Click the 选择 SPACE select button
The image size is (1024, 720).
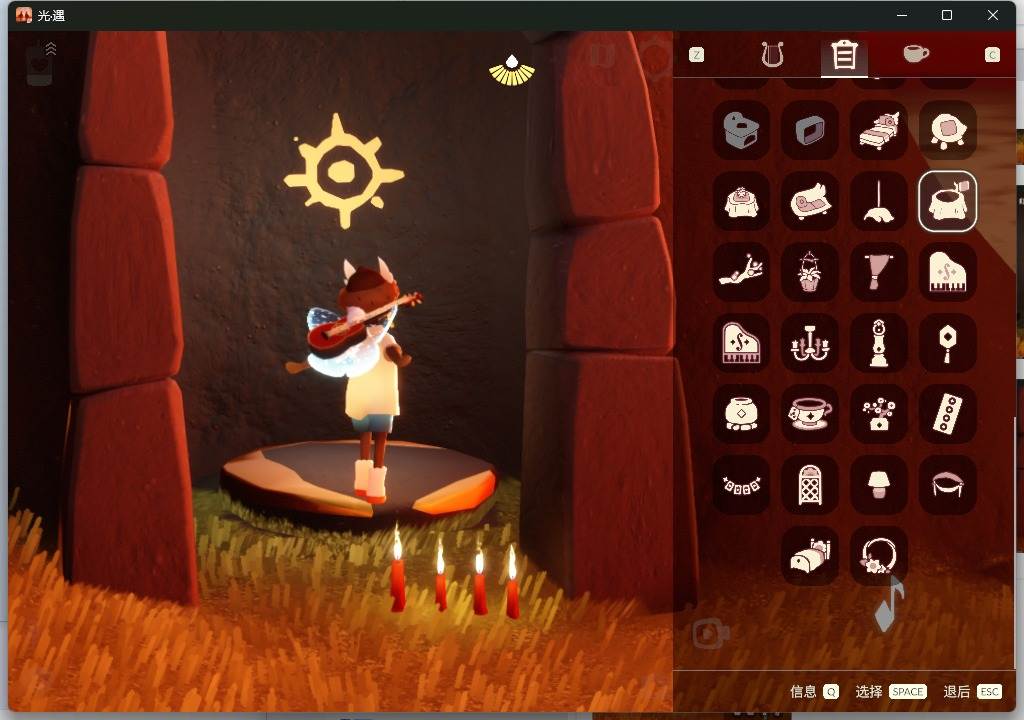(891, 691)
